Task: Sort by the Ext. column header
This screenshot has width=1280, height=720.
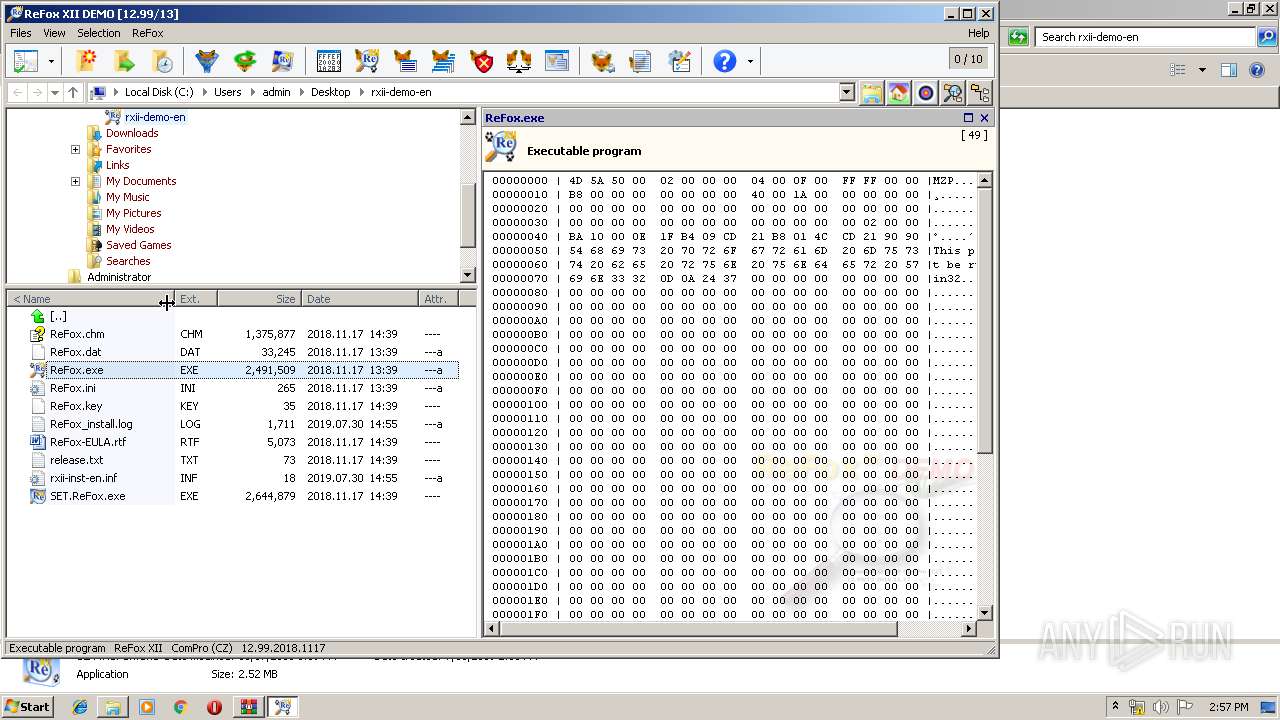Action: pos(196,298)
